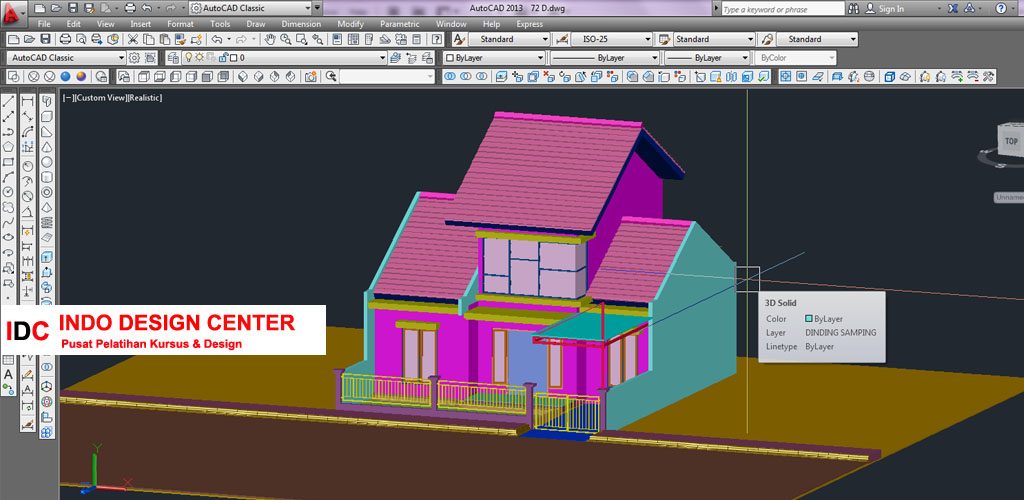Open the Format menu
The height and width of the screenshot is (500, 1024).
click(x=180, y=24)
